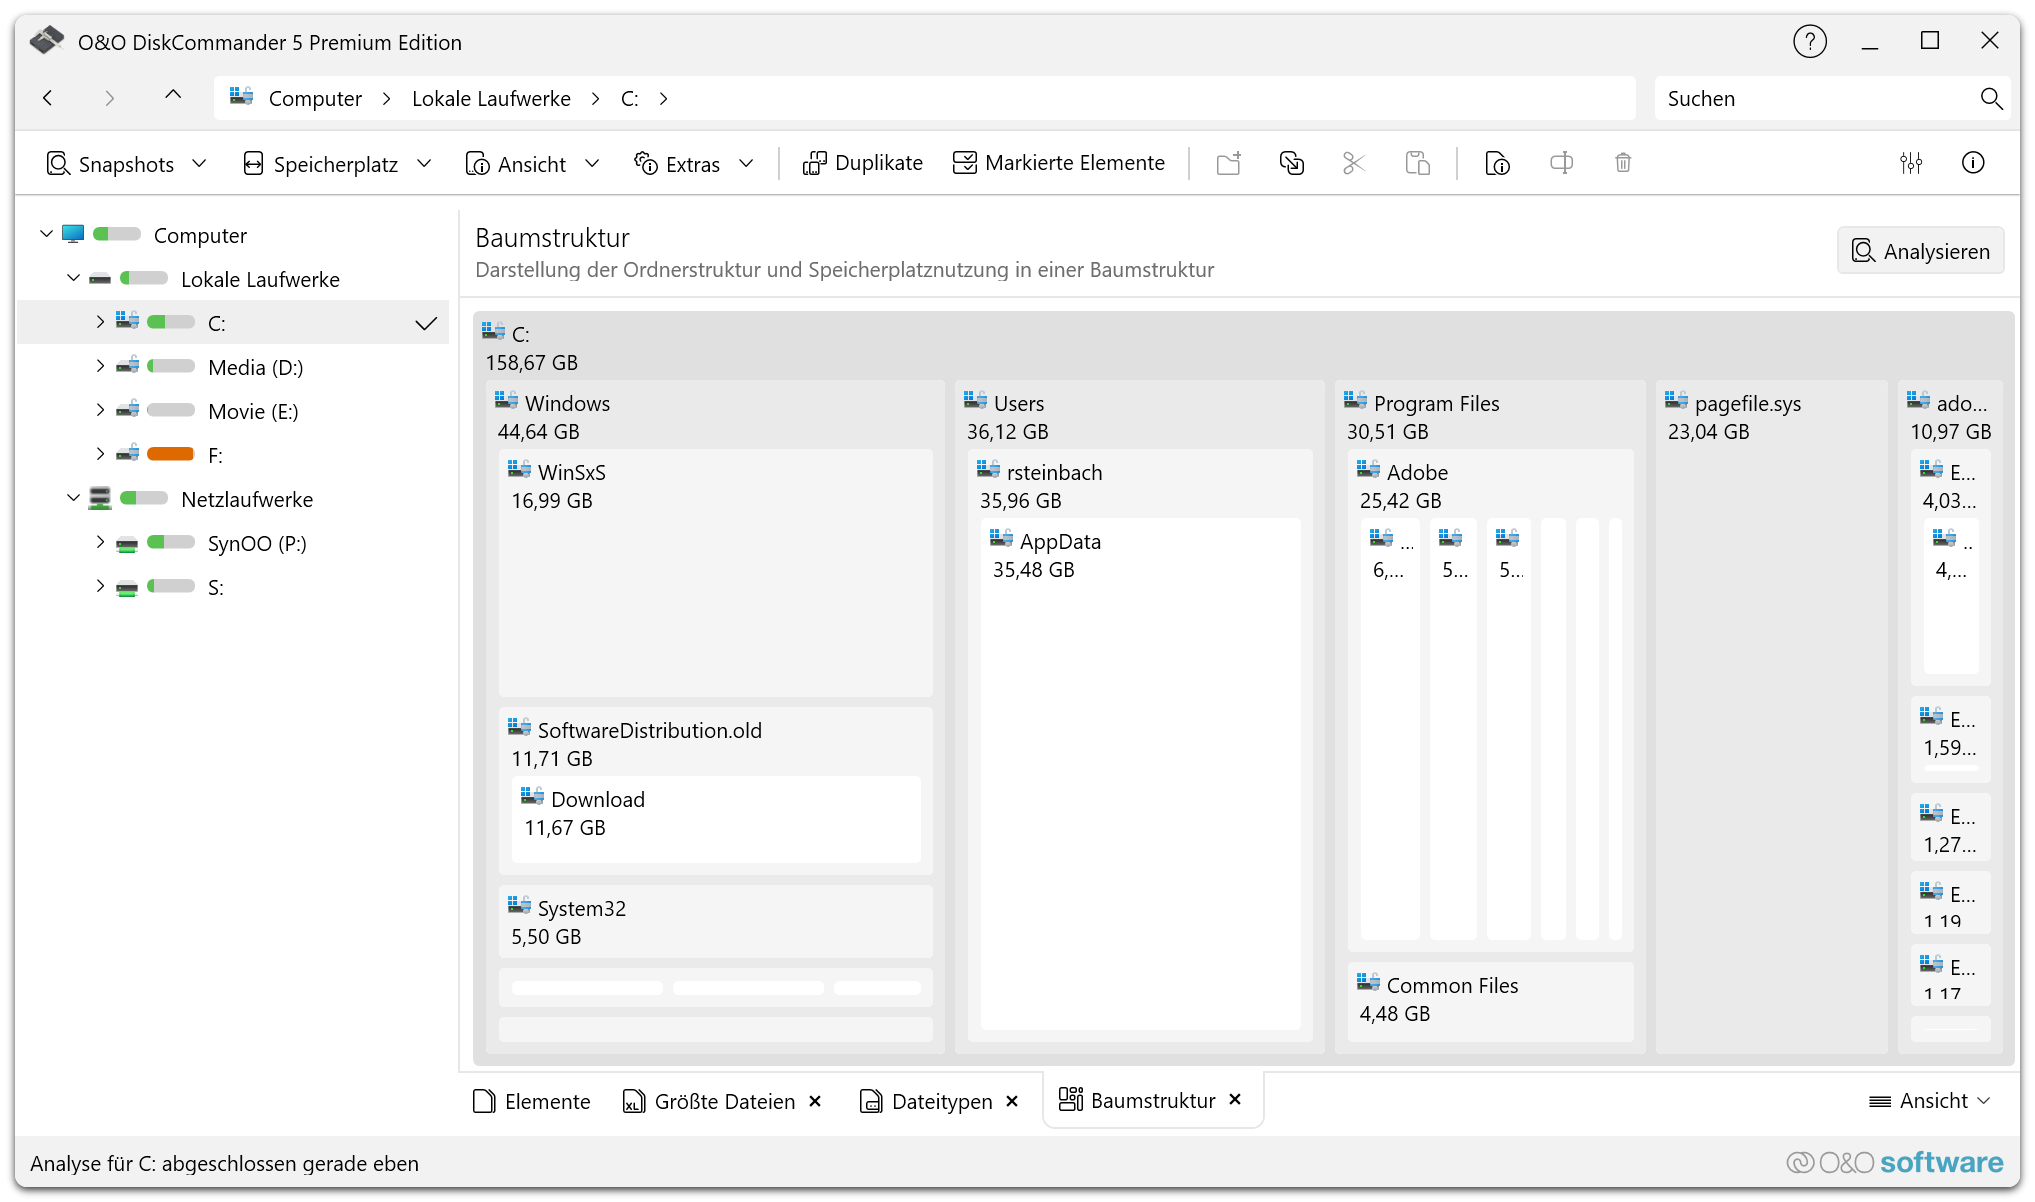Click the Analysieren button
Viewport: 2035px width, 1202px height.
pyautogui.click(x=1920, y=251)
